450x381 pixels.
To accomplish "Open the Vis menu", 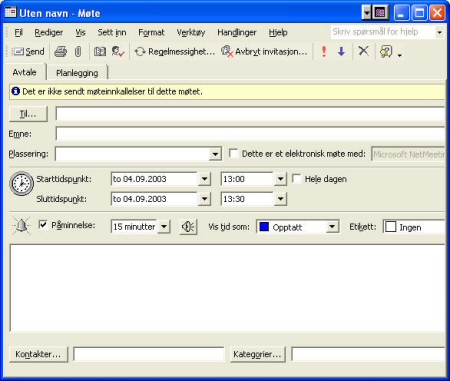I will coord(80,32).
